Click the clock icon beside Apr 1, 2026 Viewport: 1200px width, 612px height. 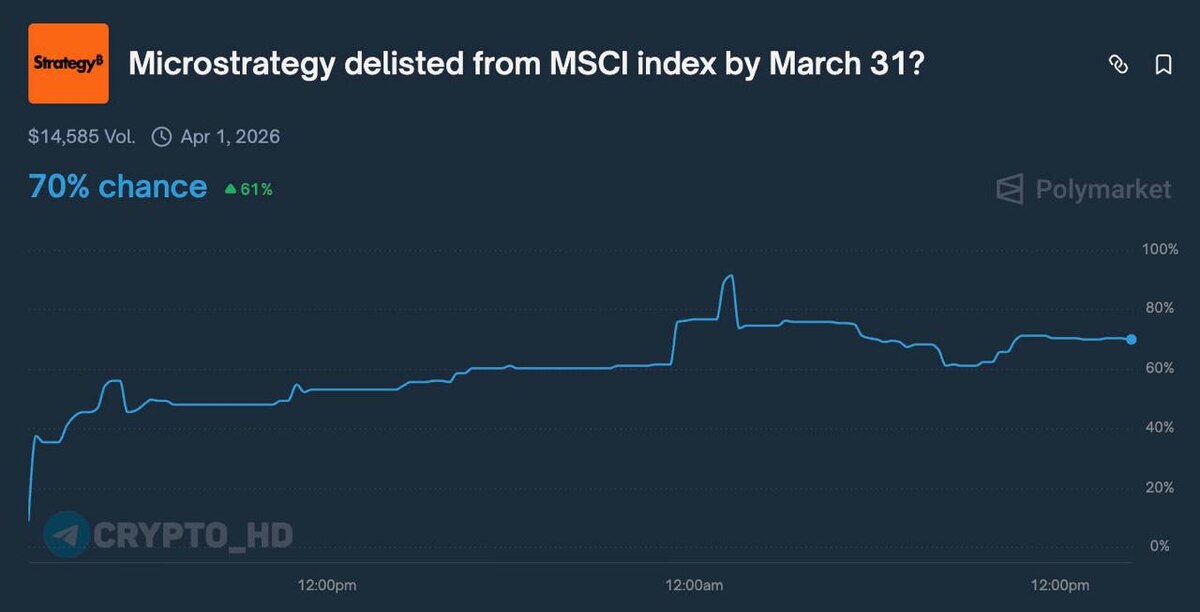(161, 137)
